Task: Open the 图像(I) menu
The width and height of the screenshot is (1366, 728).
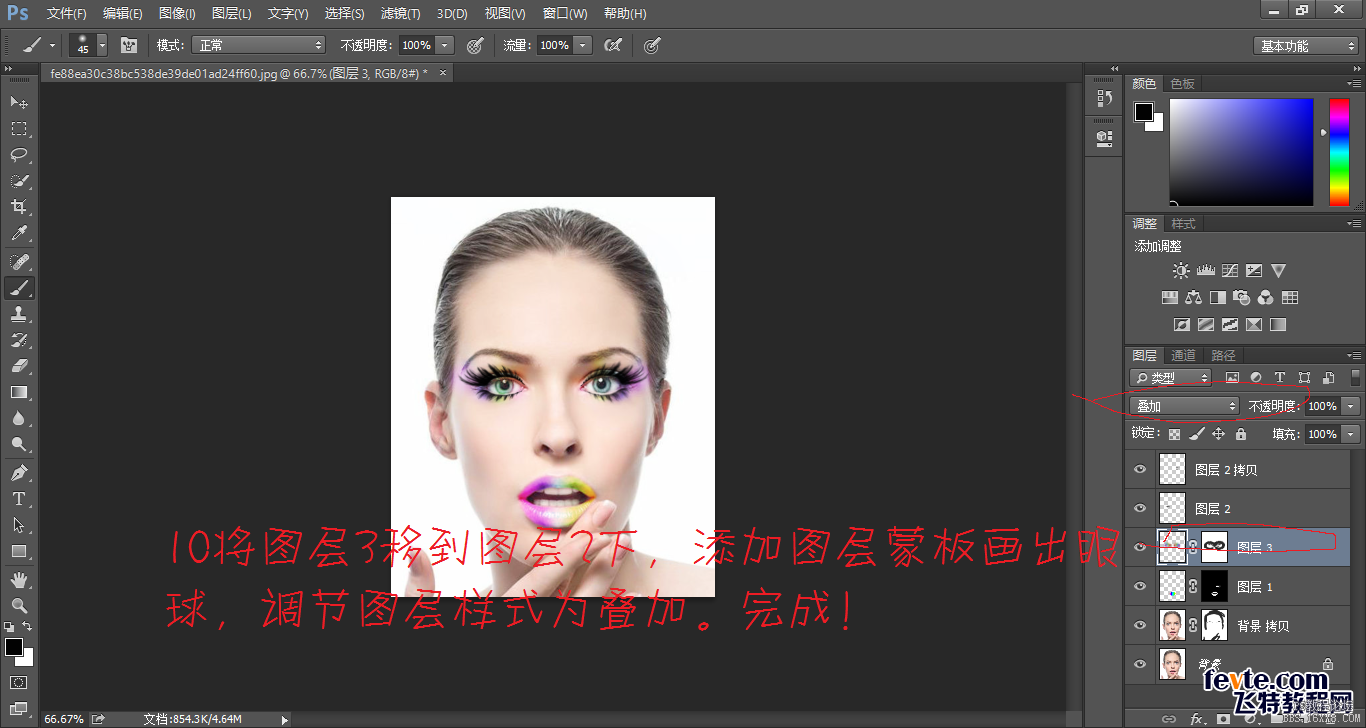Action: (x=177, y=13)
